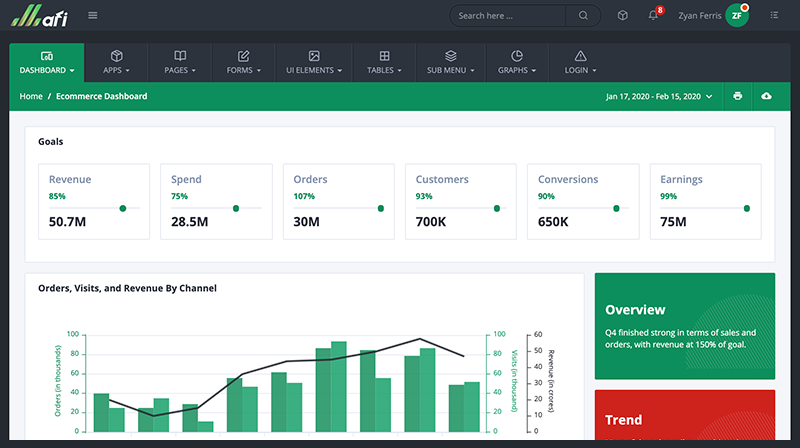Open the Forms menu
The image size is (800, 448).
(x=244, y=62)
